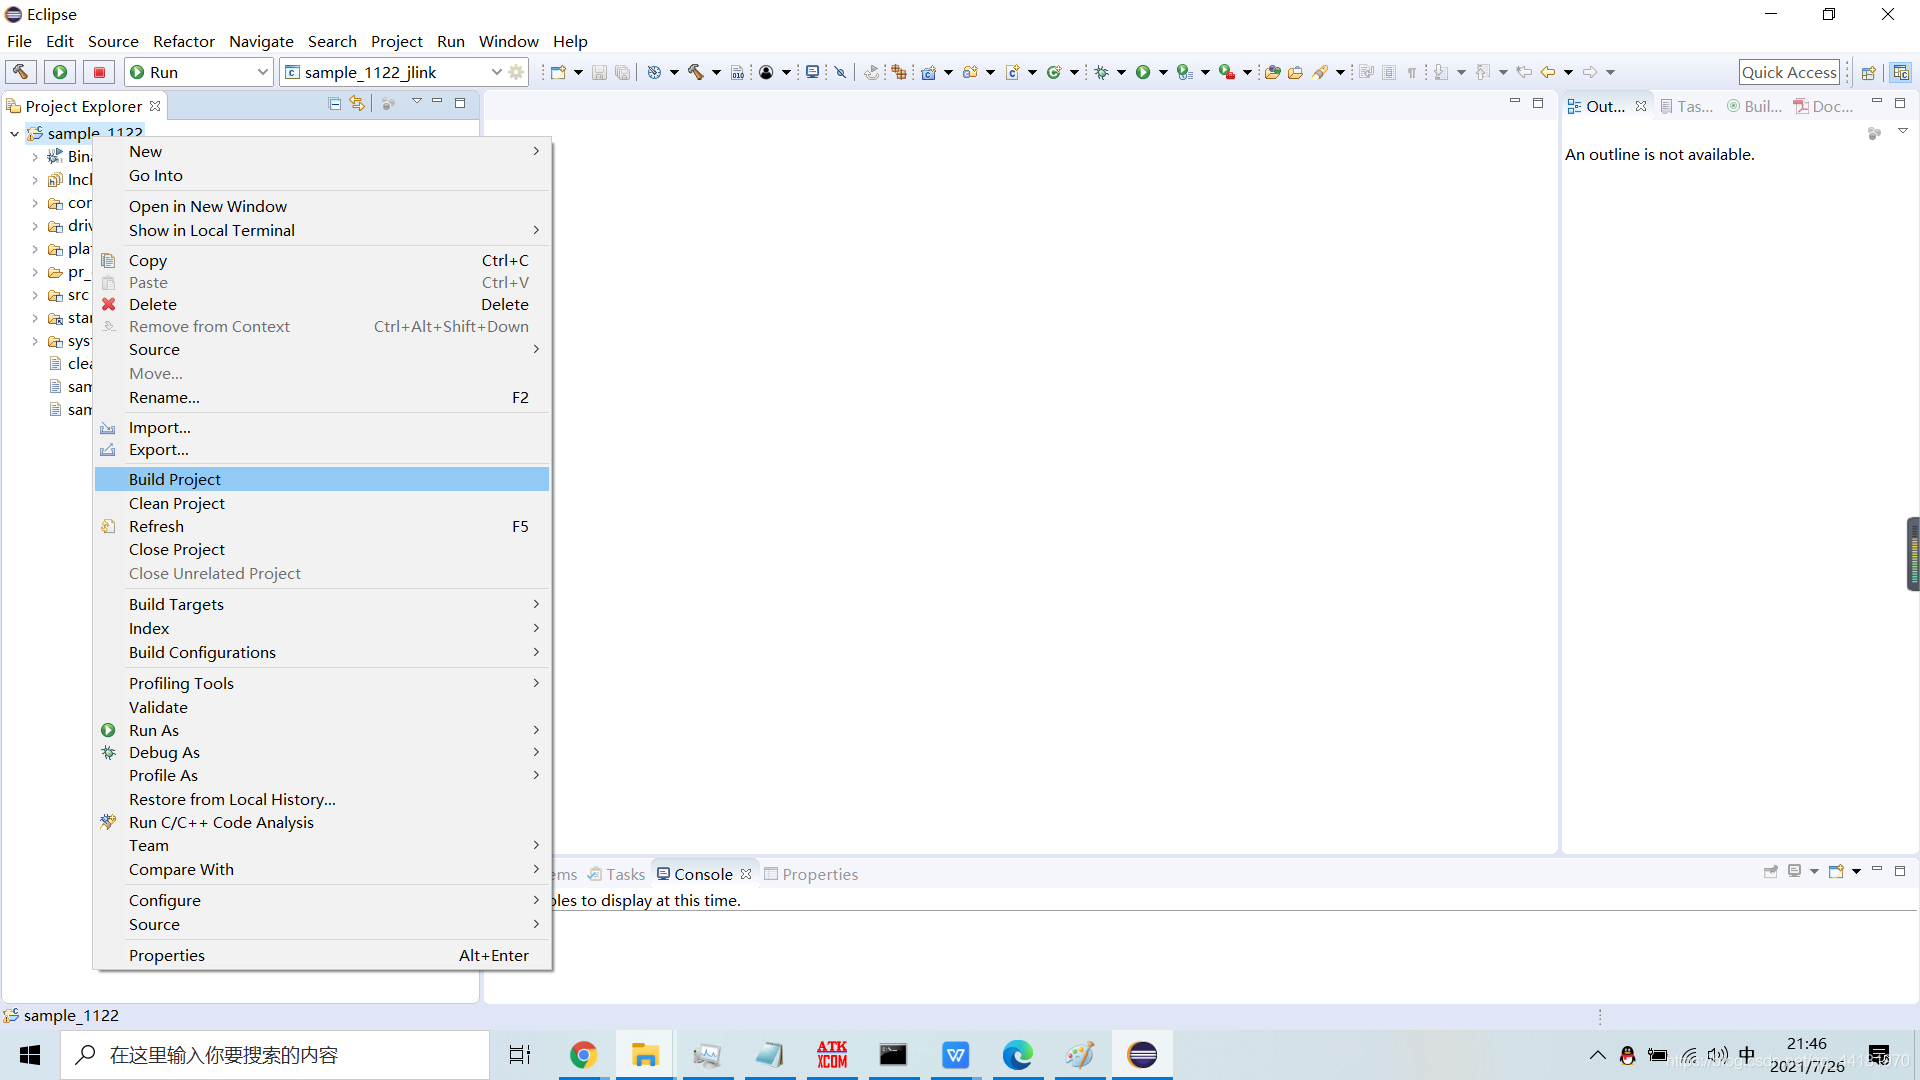The width and height of the screenshot is (1920, 1080).
Task: Choose Clean Project in the context menu
Action: tap(177, 504)
